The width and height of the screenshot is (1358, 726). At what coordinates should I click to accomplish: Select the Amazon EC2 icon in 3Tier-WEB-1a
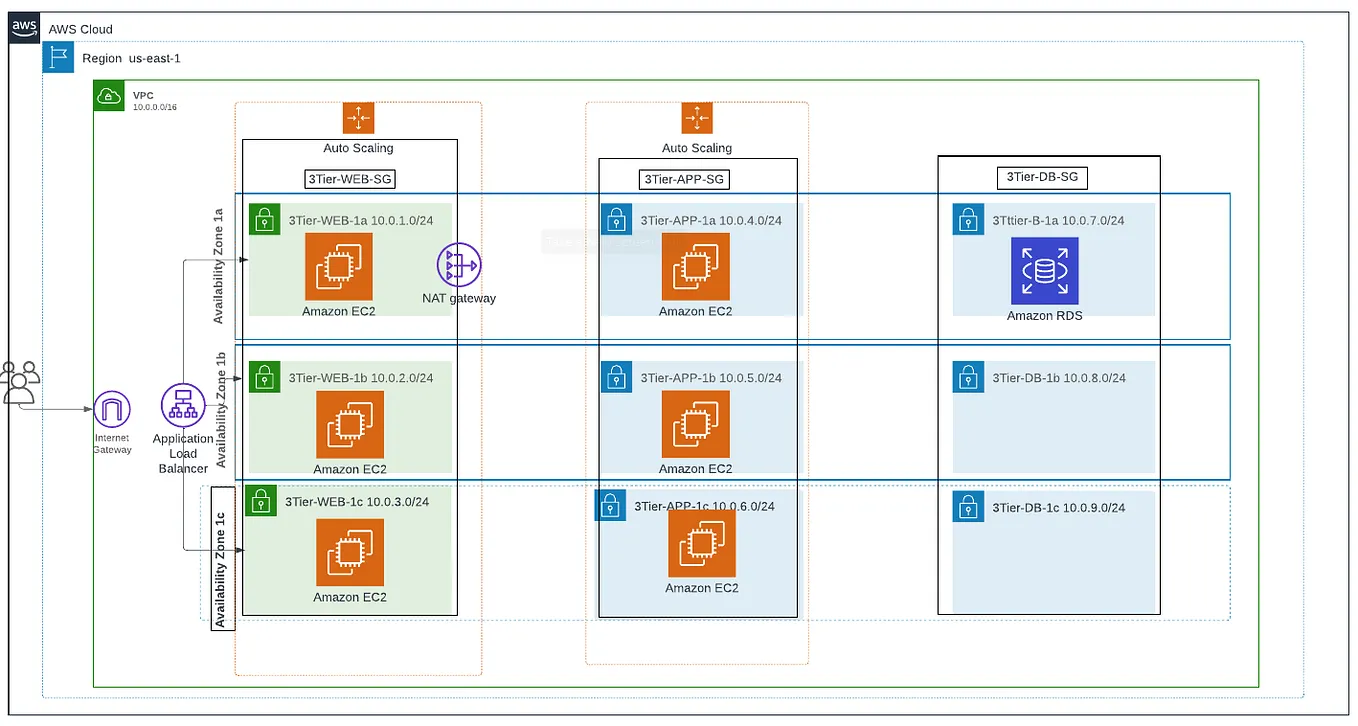(339, 267)
